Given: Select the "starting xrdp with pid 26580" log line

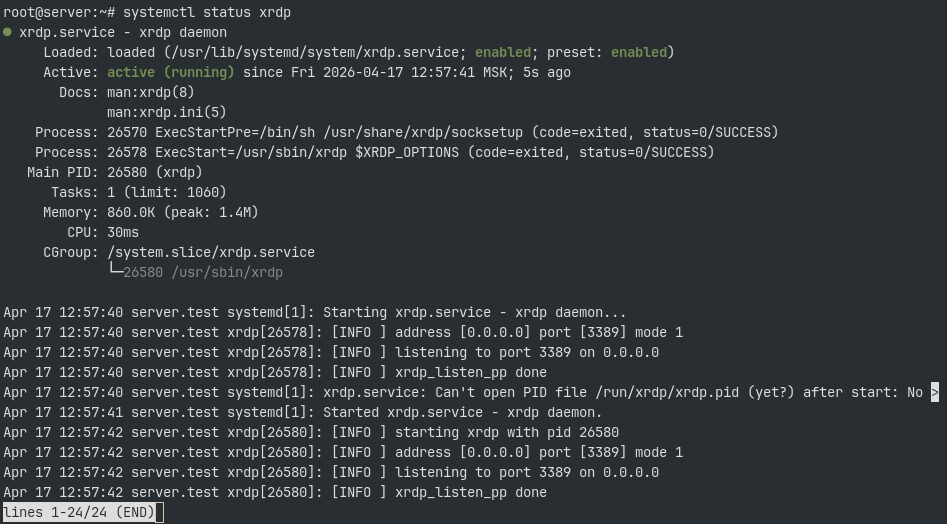Looking at the screenshot, I should pos(507,432).
